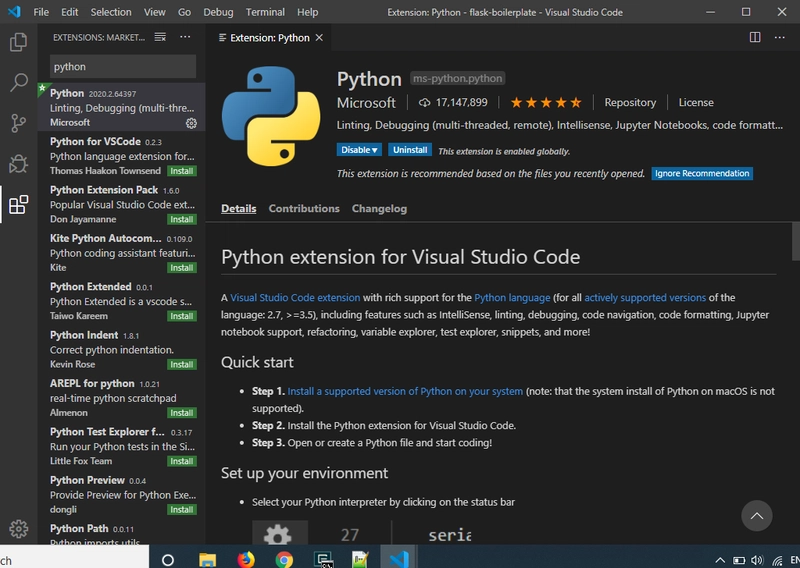800x568 pixels.
Task: Uninstall the Python extension
Action: (410, 150)
